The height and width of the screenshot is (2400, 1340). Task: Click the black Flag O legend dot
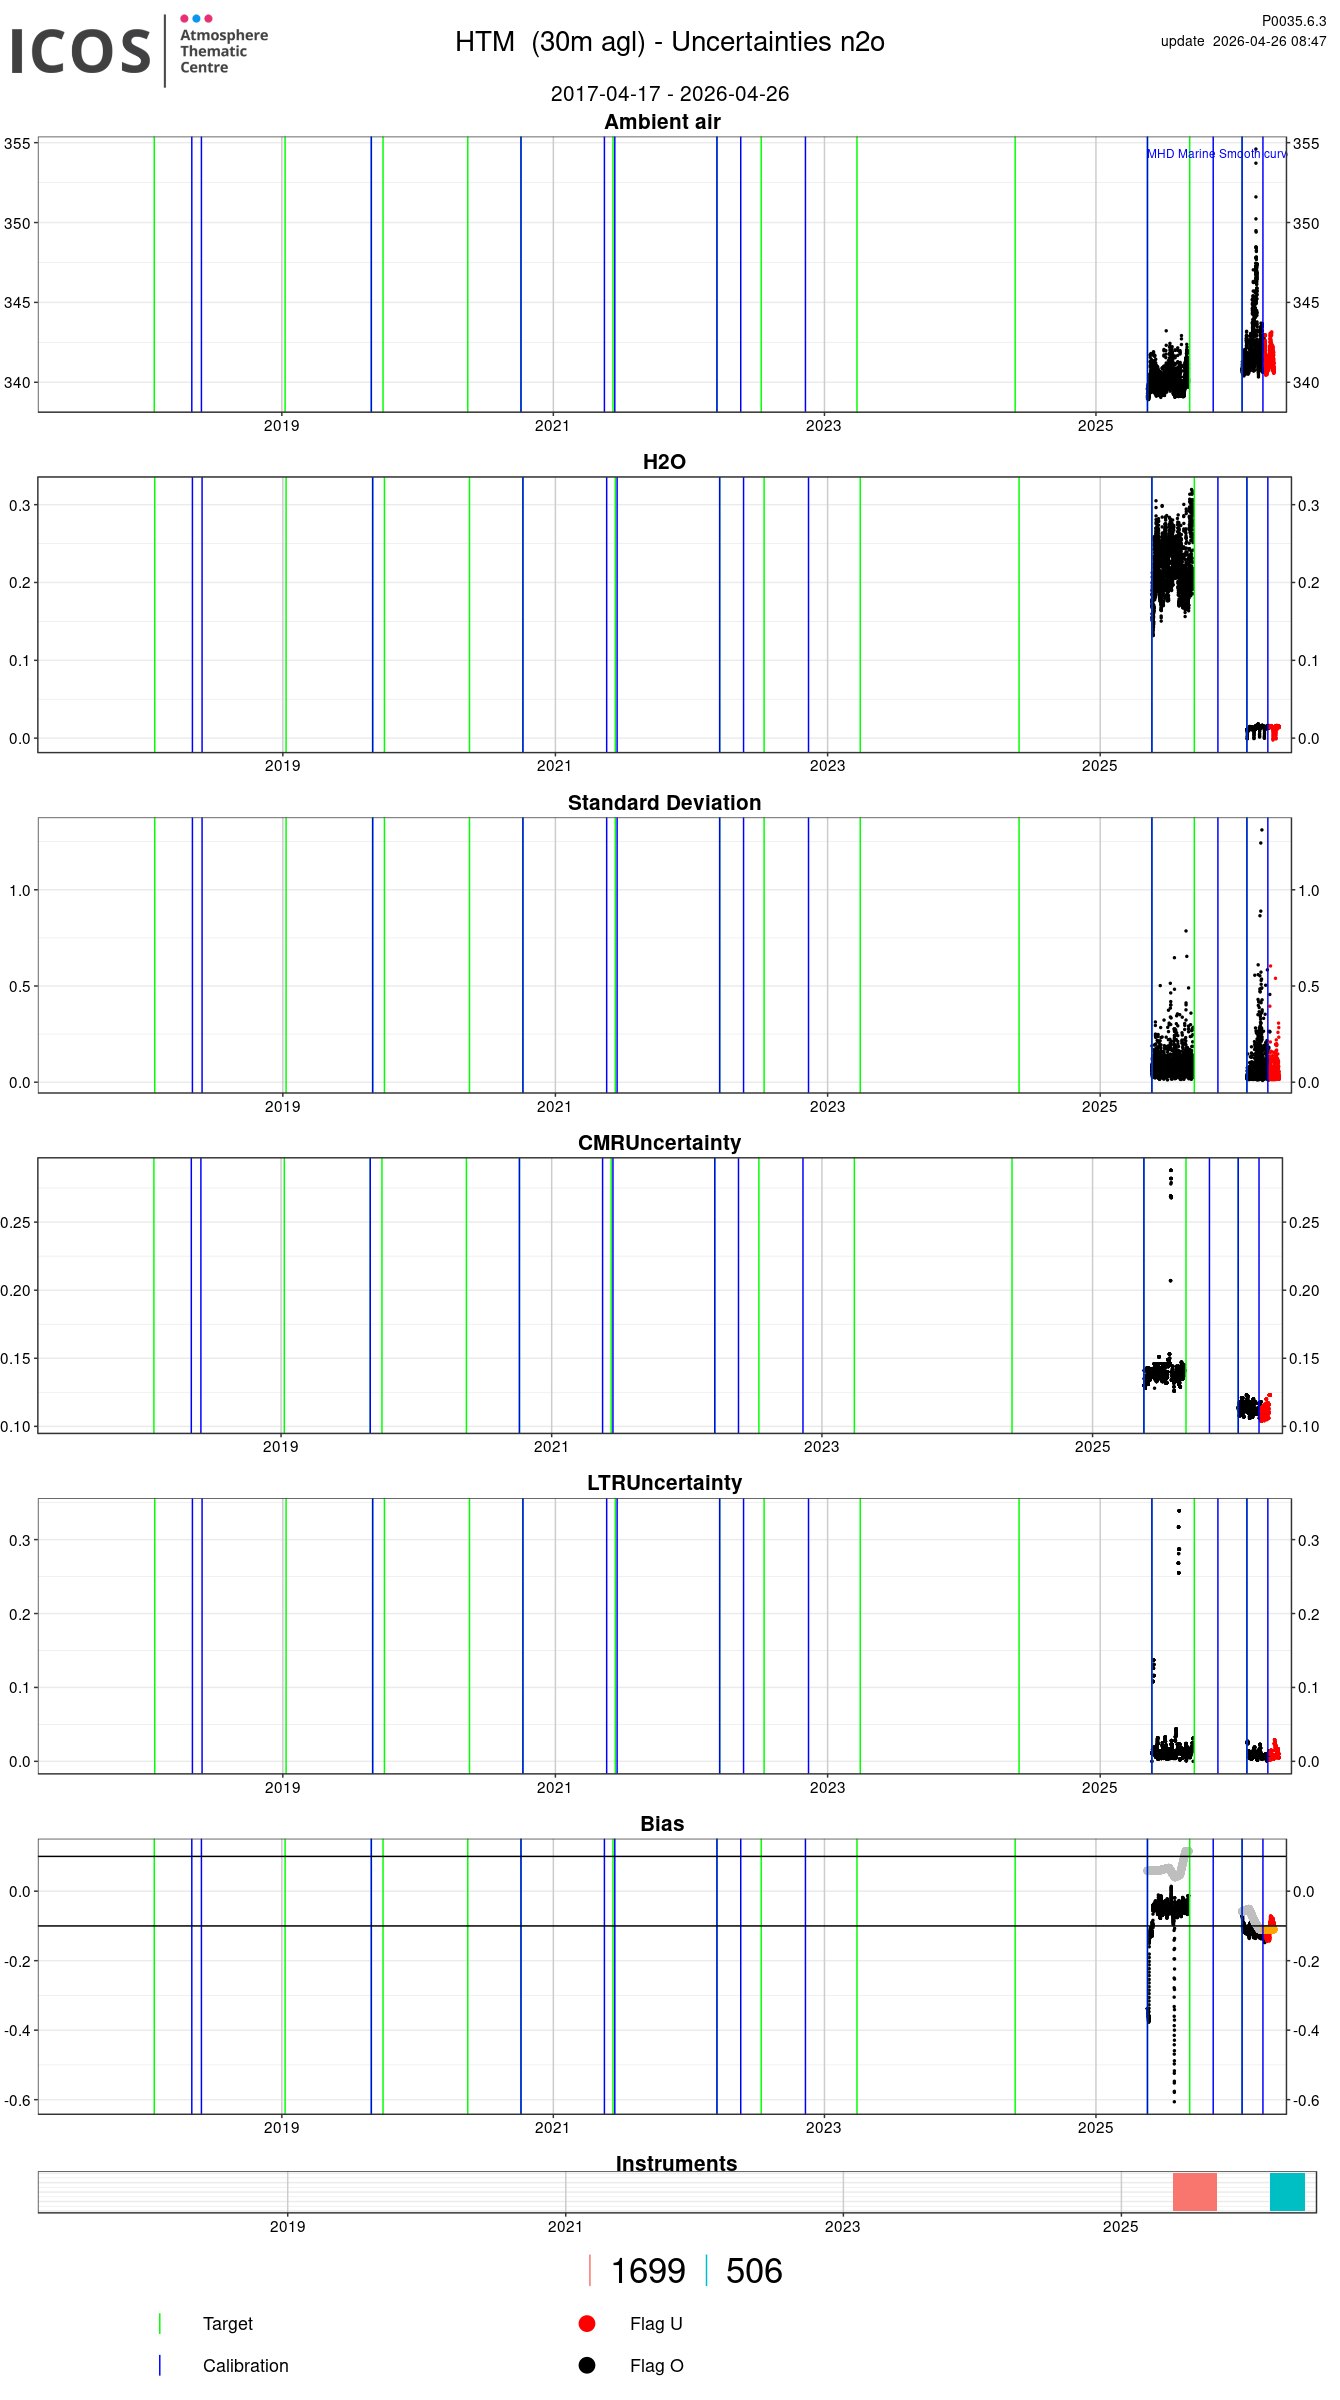point(587,2365)
